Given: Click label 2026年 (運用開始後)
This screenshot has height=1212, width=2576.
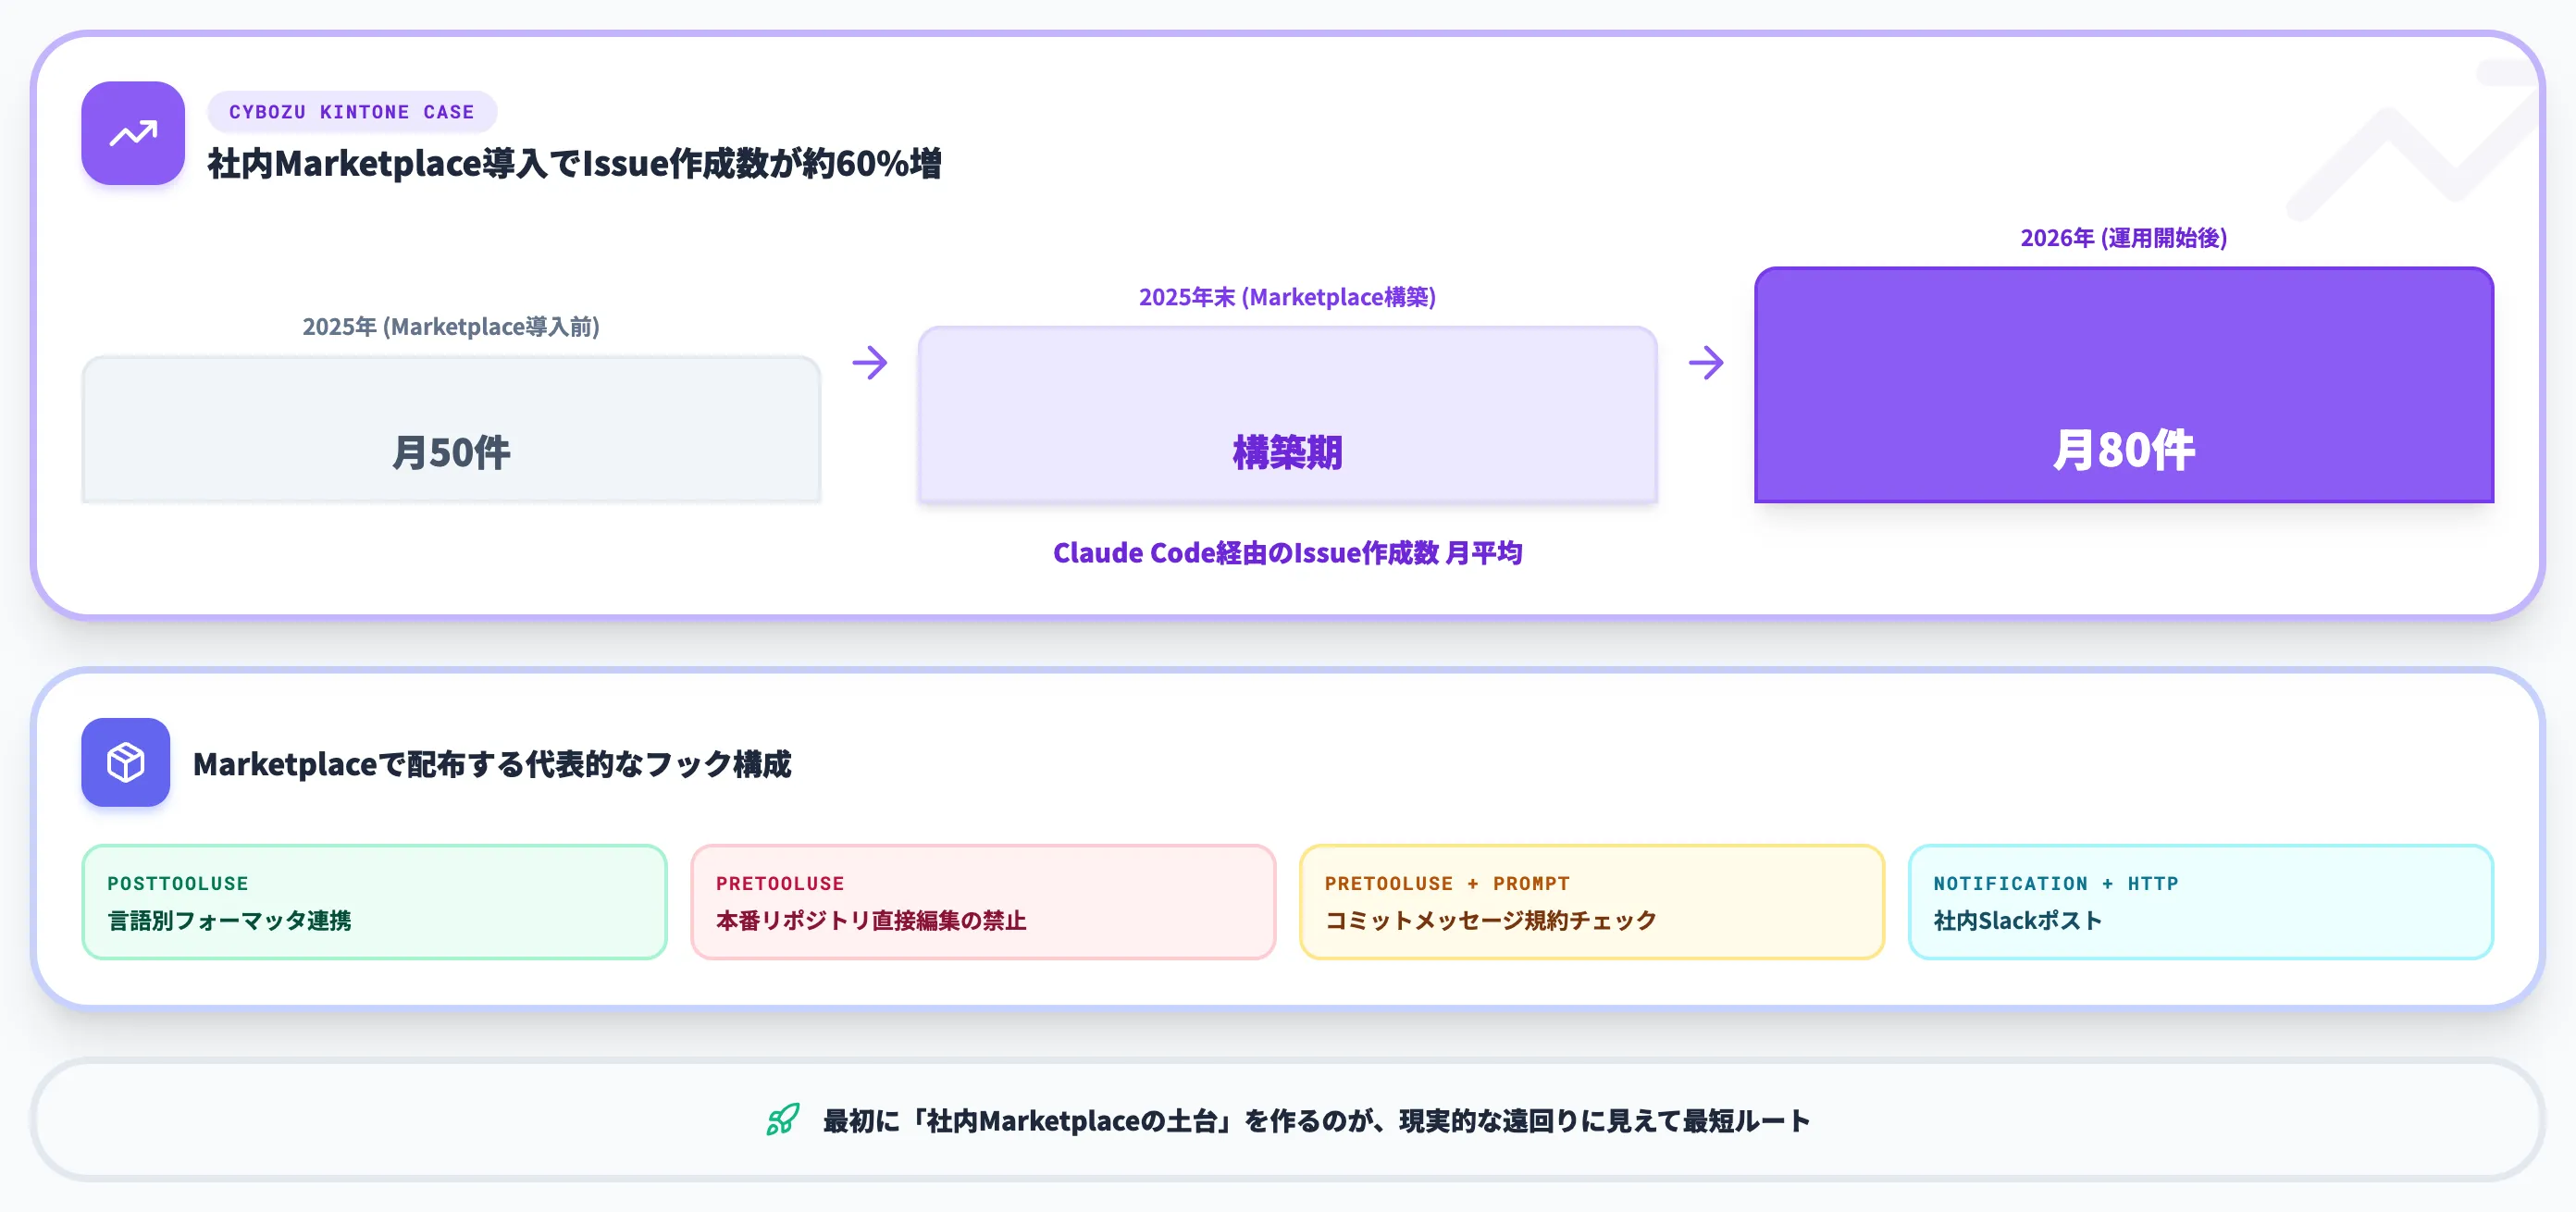Looking at the screenshot, I should 2124,238.
